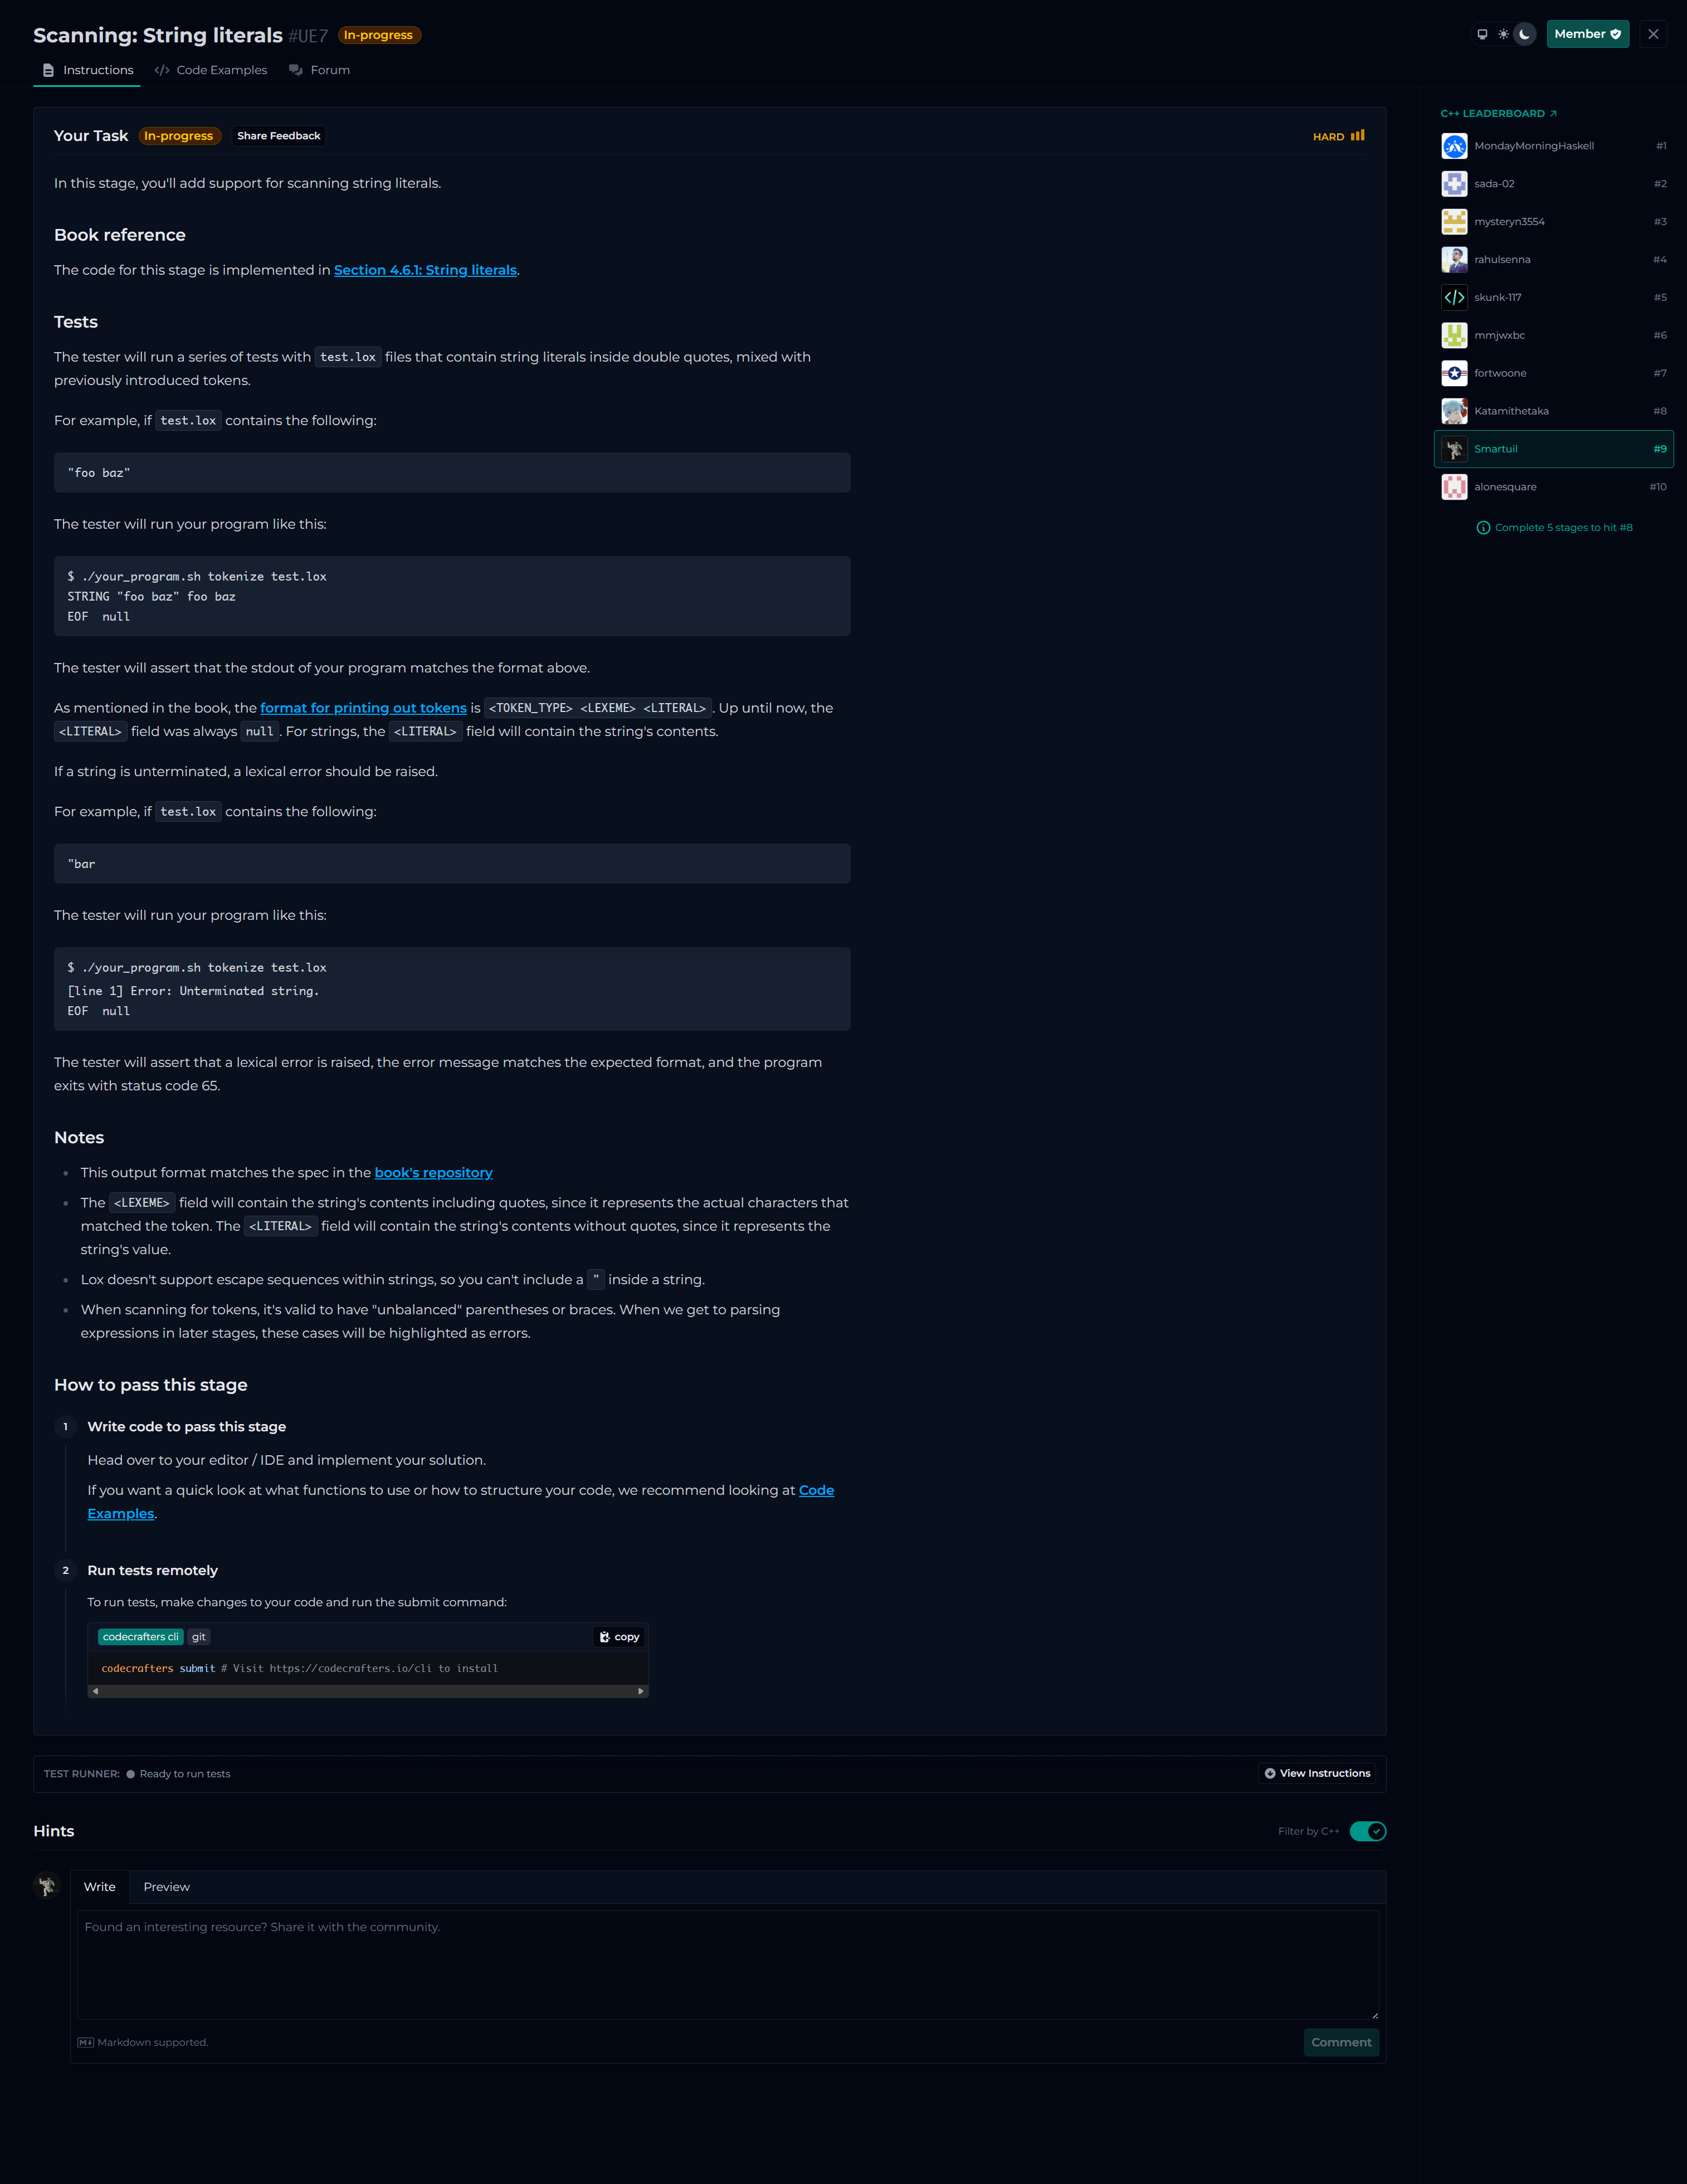
Task: Open the Code Examples tab
Action: pos(211,70)
